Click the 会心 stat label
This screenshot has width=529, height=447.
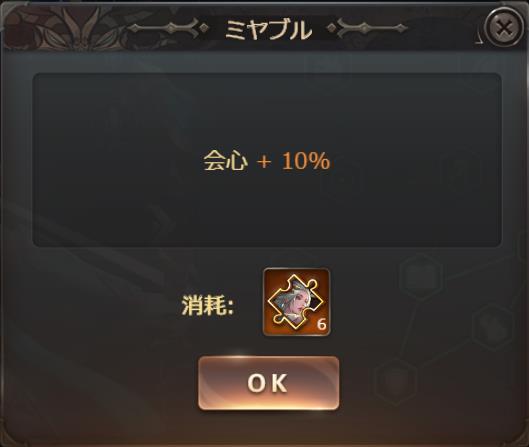point(225,161)
